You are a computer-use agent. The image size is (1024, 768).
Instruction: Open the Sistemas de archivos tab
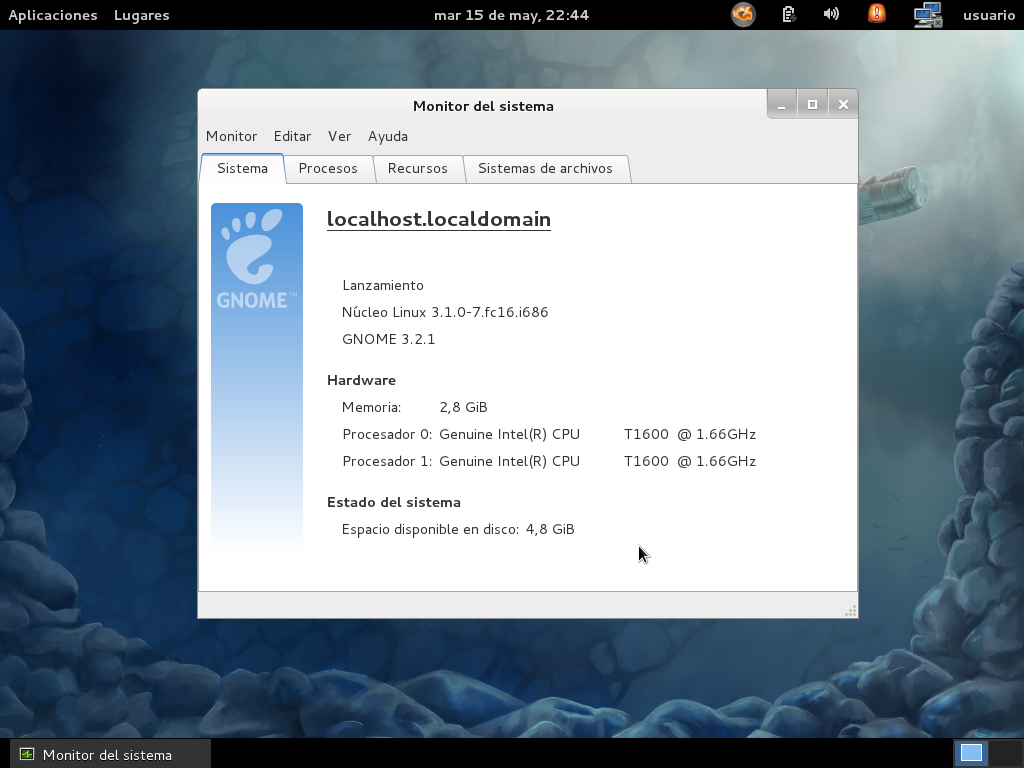click(545, 168)
